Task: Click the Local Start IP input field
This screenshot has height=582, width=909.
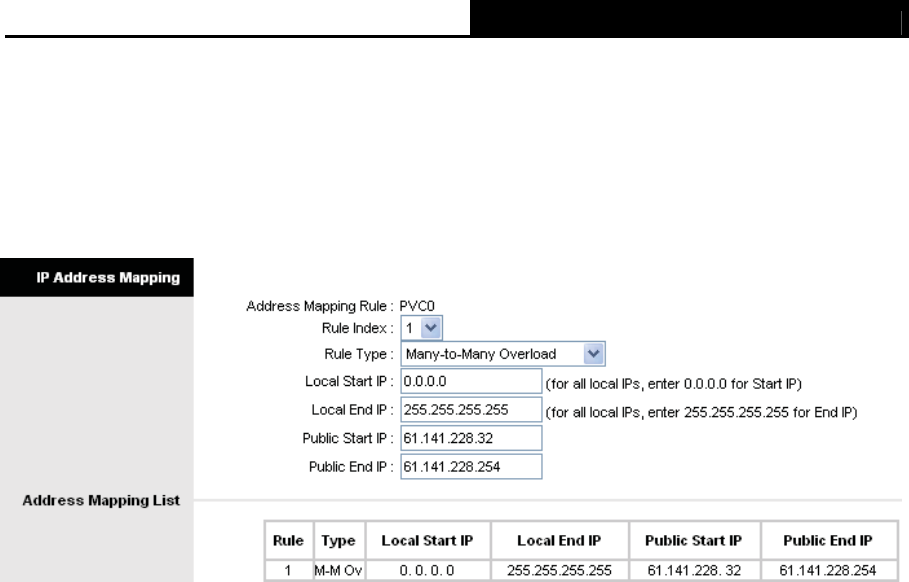Action: [471, 381]
